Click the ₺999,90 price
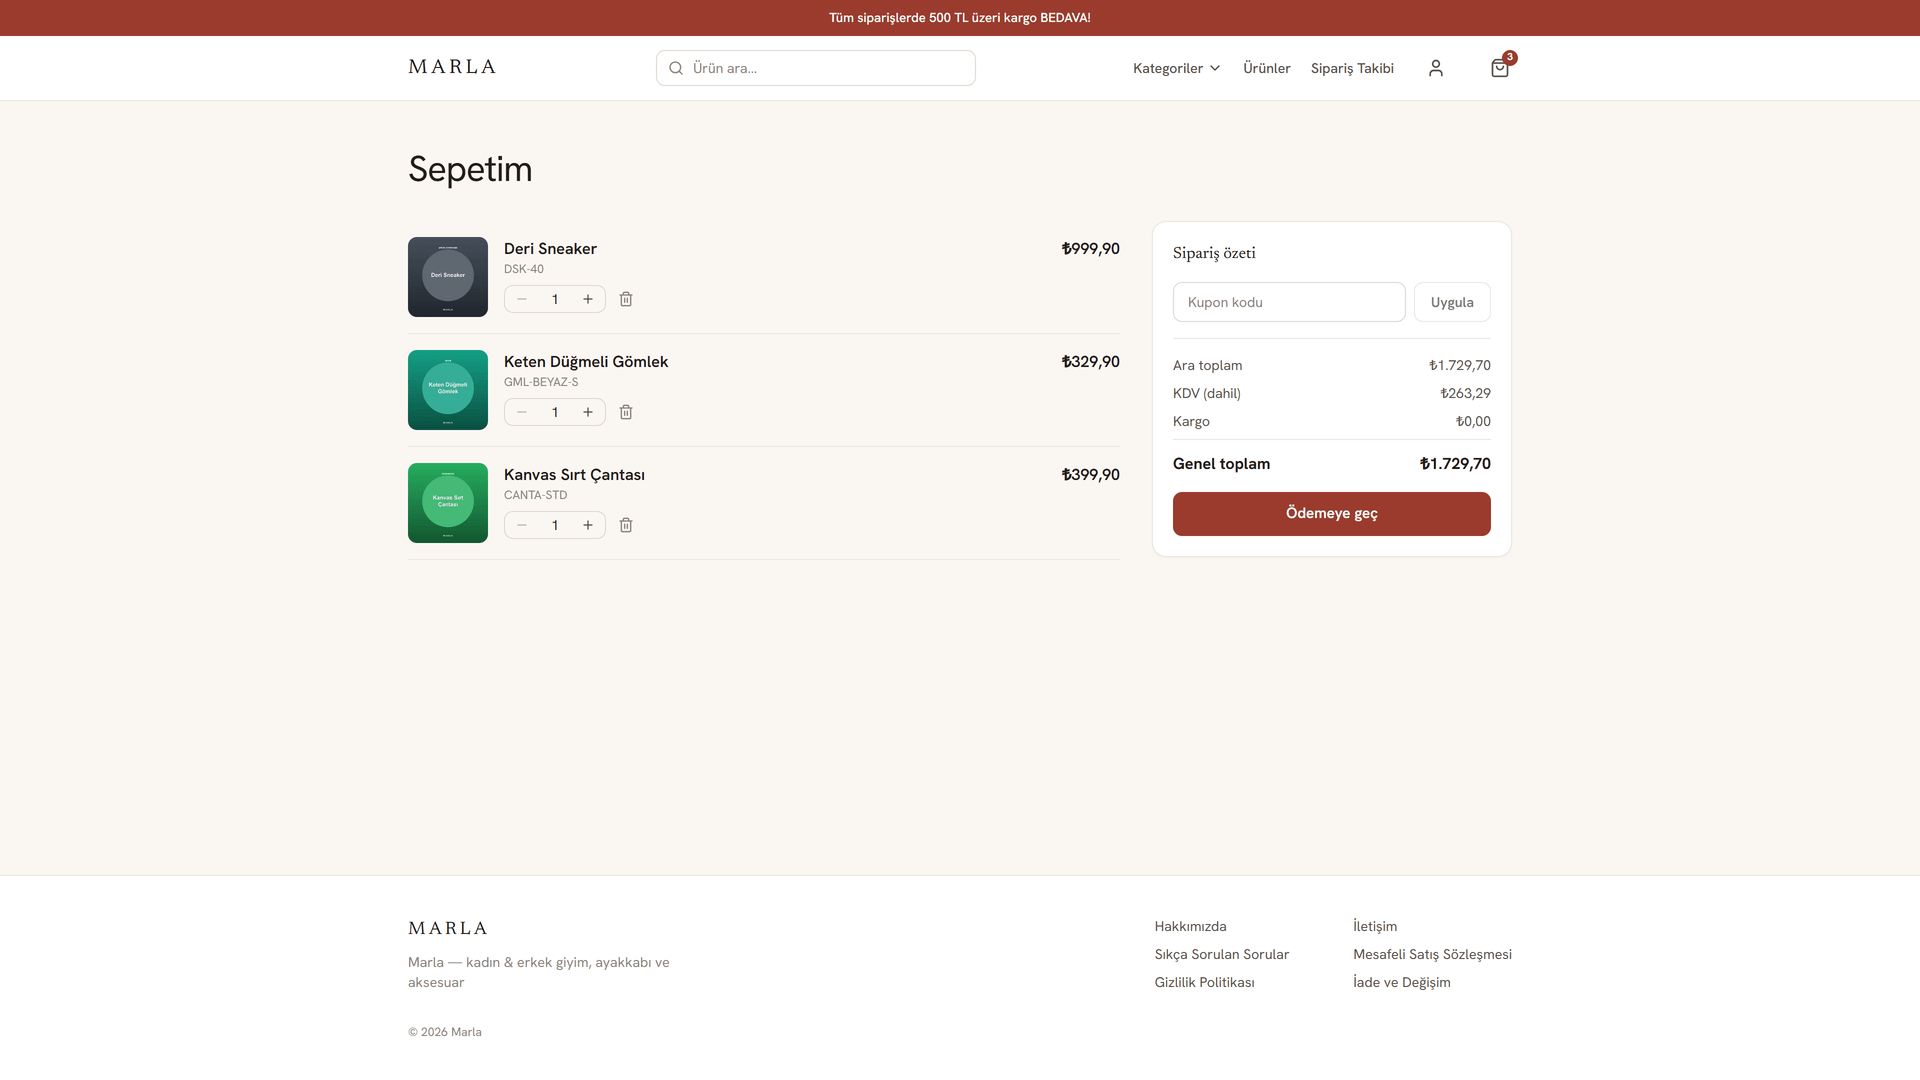This screenshot has height=1080, width=1920. coord(1090,249)
